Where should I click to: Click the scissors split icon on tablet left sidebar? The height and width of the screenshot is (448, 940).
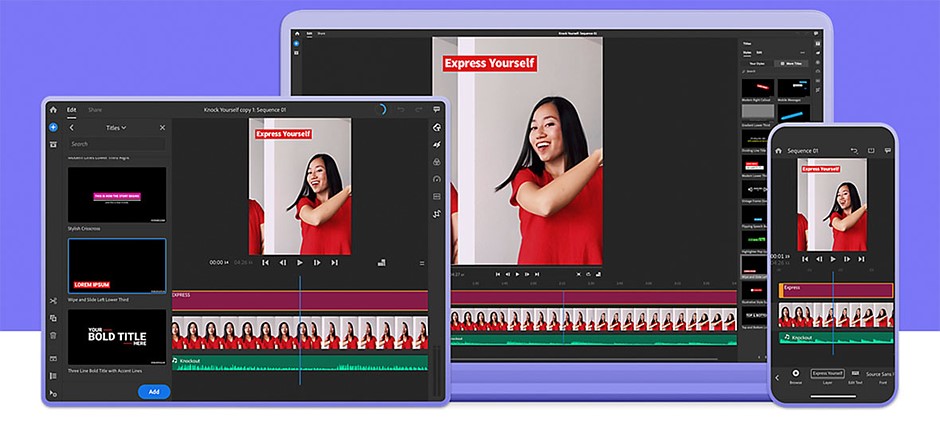(53, 300)
